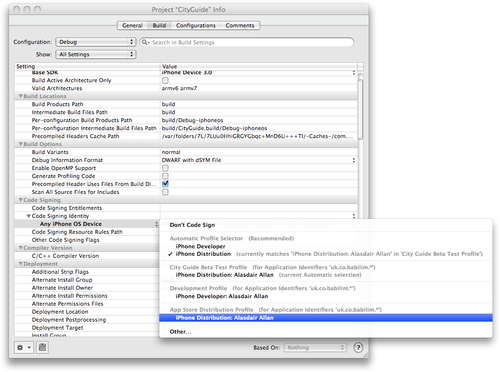The width and height of the screenshot is (500, 372).
Task: Select Other Code Signing Flags row
Action: coord(87,240)
